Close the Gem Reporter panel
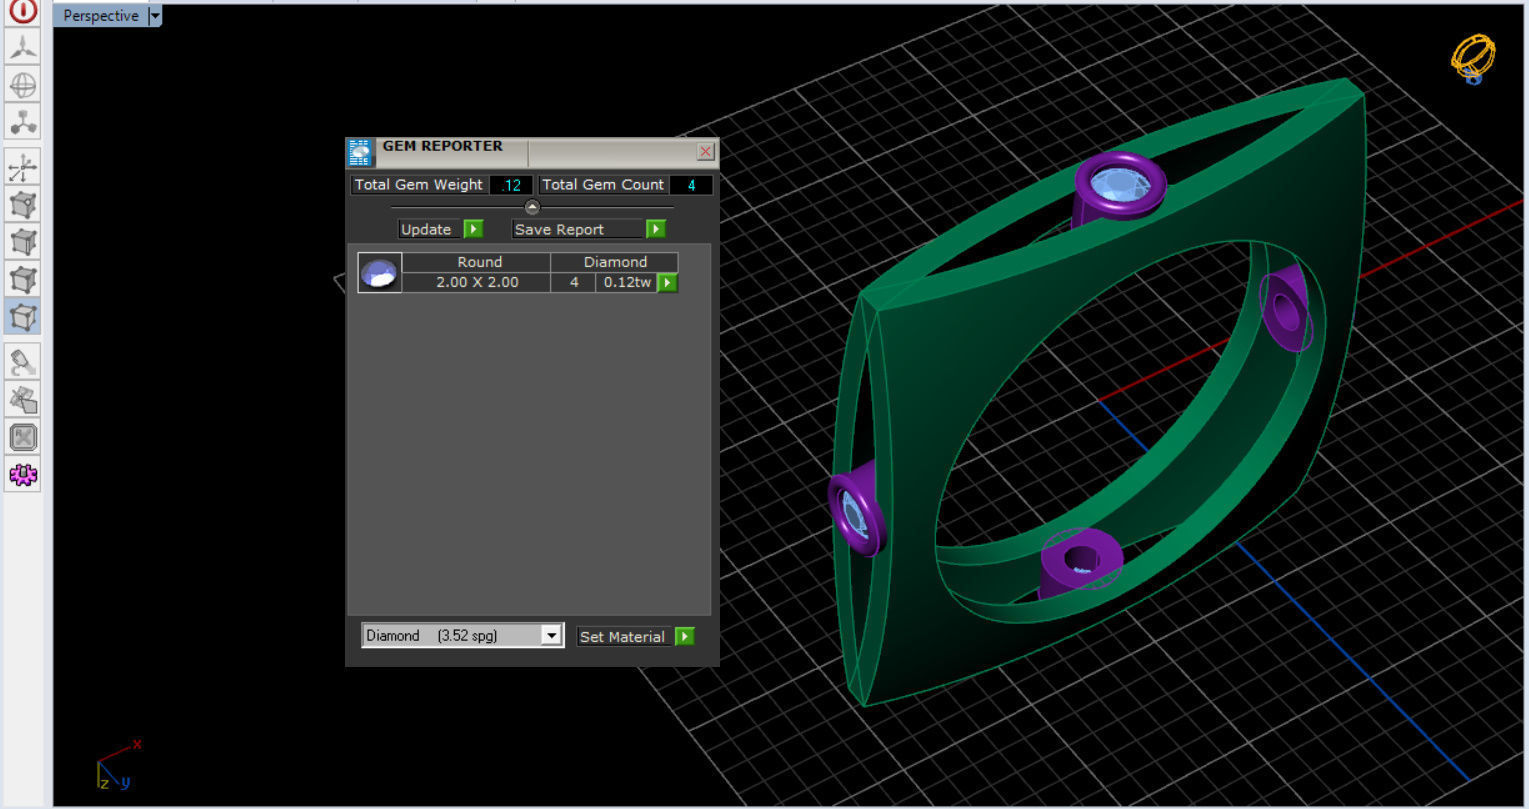Screen dimensions: 1529x809 705,151
